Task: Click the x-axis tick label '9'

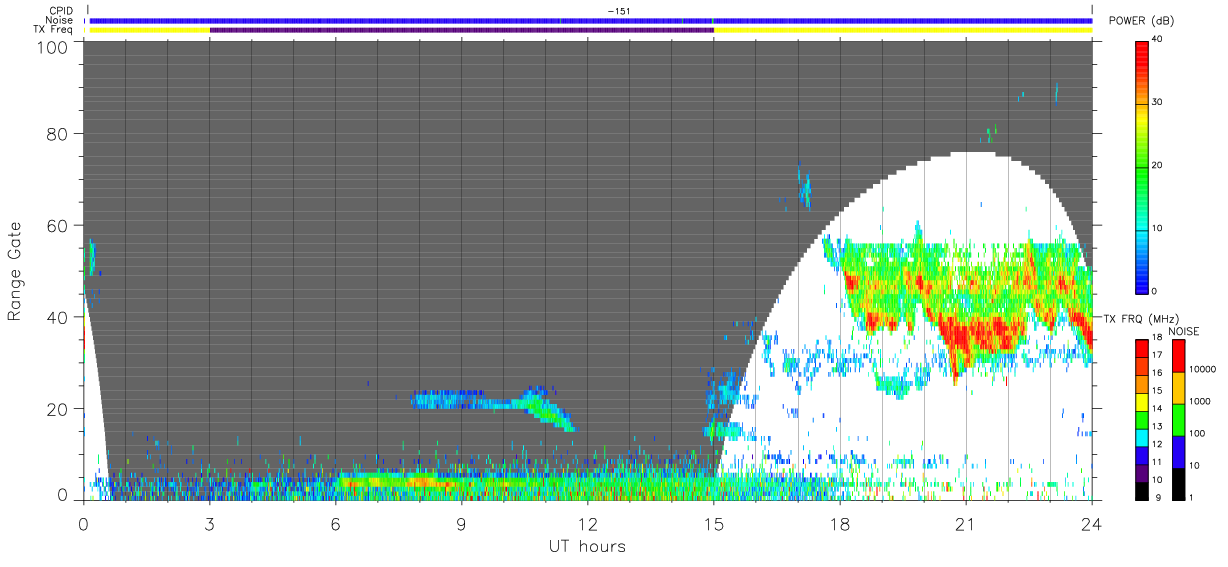Action: (x=461, y=523)
